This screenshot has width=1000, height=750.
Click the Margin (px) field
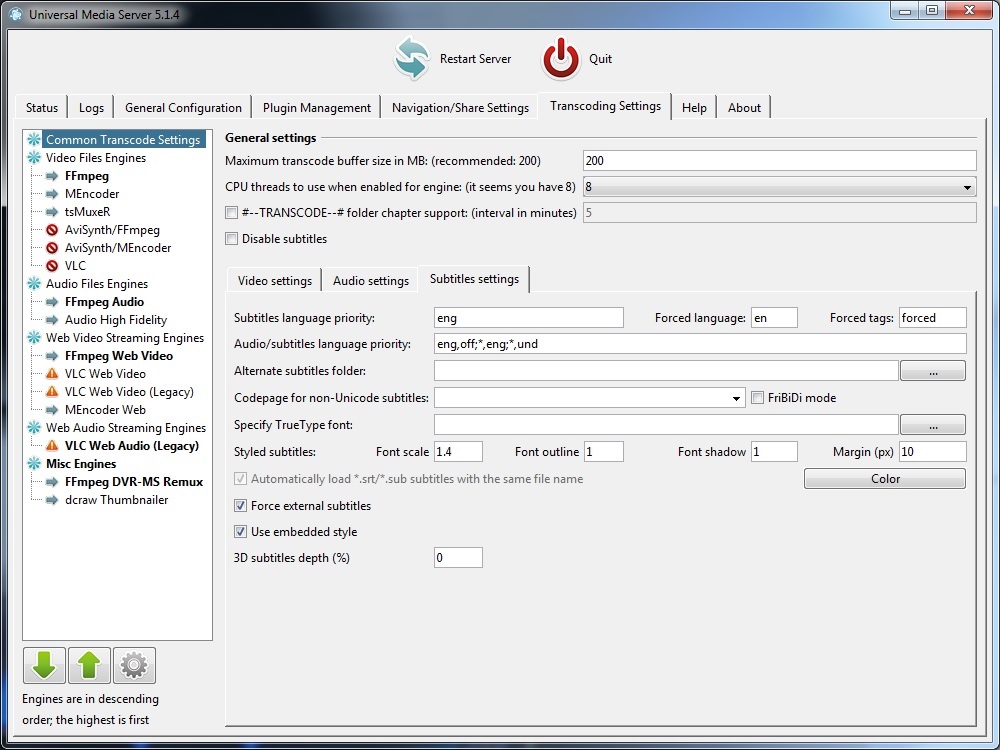coord(932,452)
